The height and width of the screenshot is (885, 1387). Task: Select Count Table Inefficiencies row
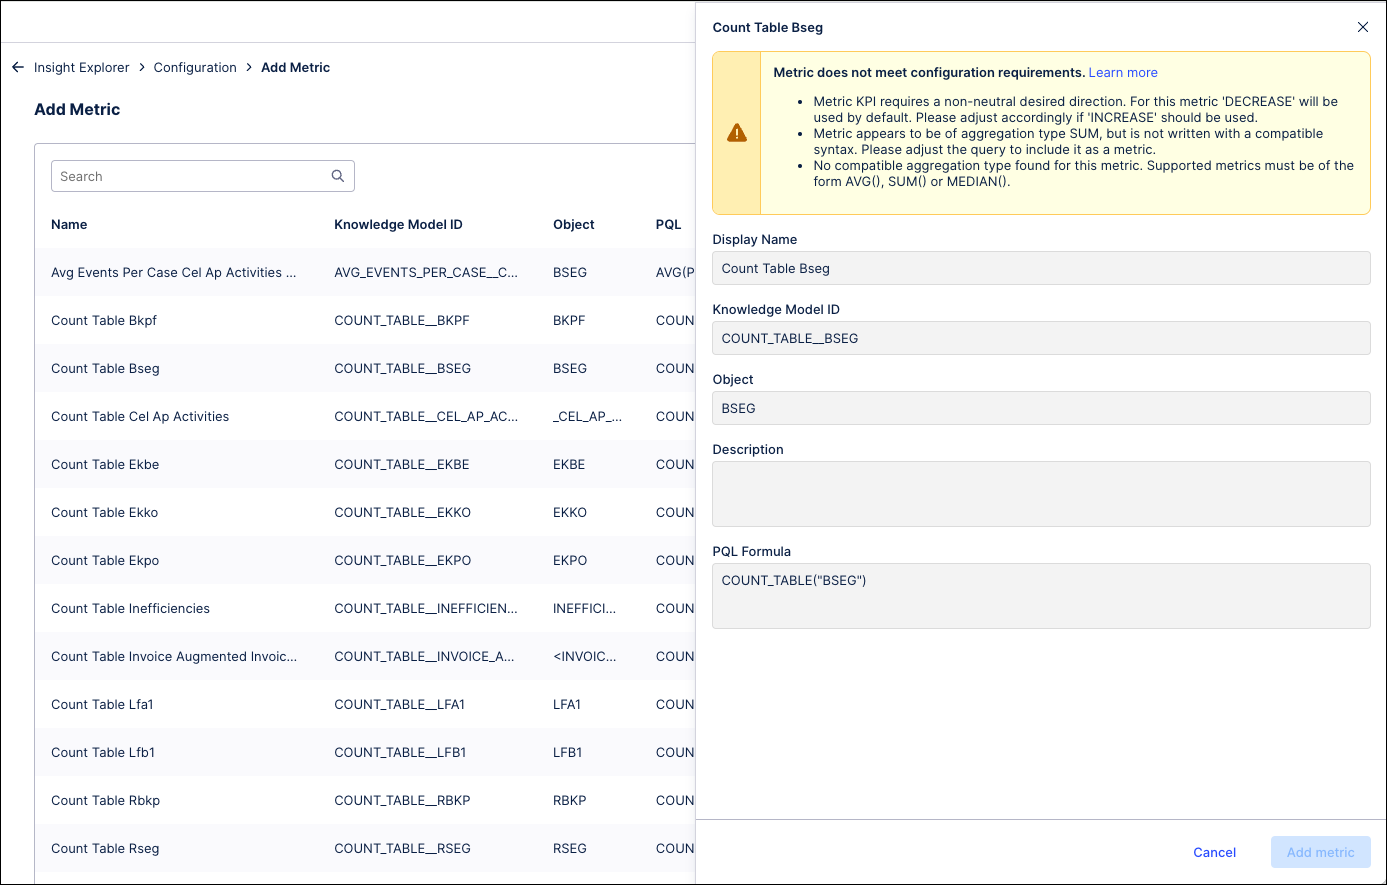tap(365, 608)
